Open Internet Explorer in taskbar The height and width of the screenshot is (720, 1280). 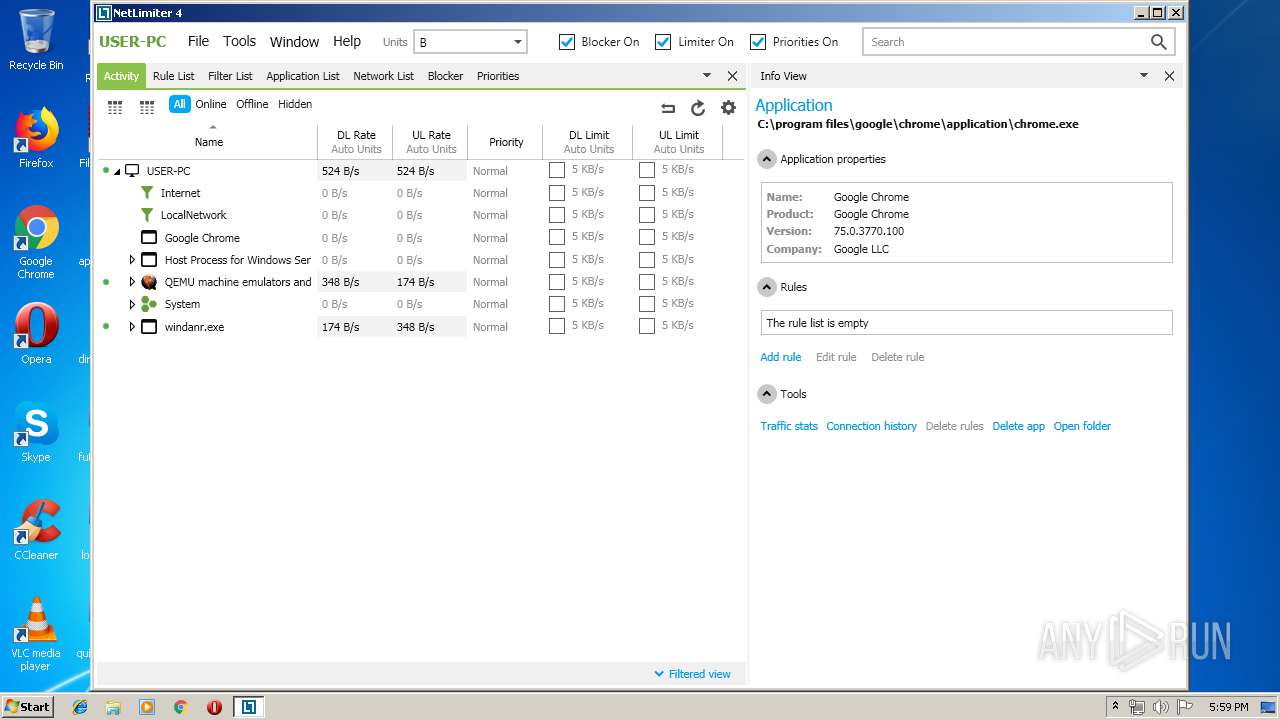tap(80, 707)
